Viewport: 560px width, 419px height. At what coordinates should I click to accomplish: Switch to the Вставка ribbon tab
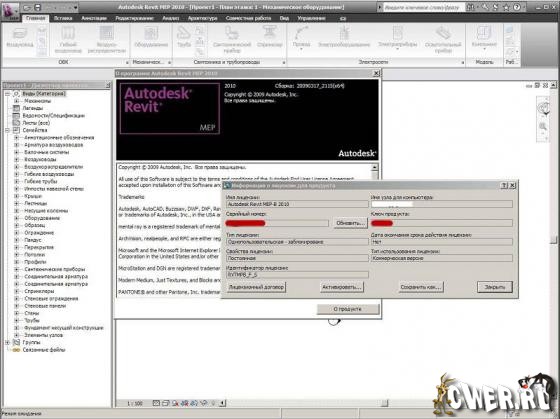tap(63, 18)
